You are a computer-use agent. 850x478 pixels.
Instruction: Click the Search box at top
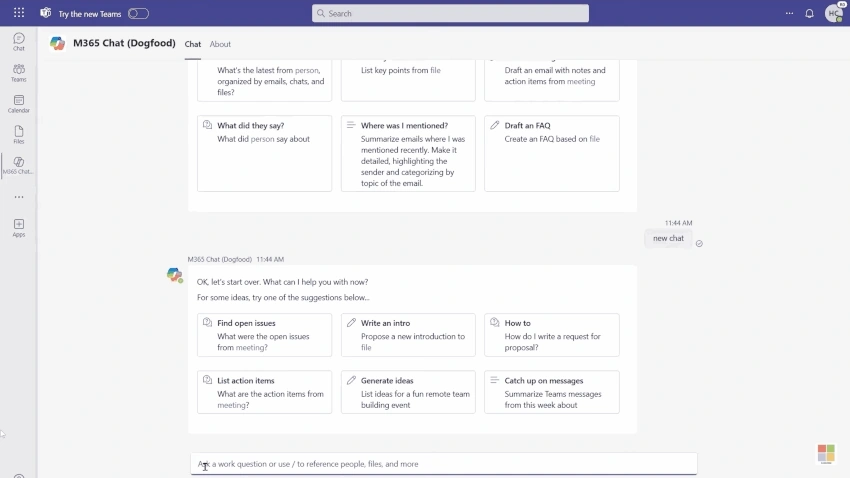[450, 14]
